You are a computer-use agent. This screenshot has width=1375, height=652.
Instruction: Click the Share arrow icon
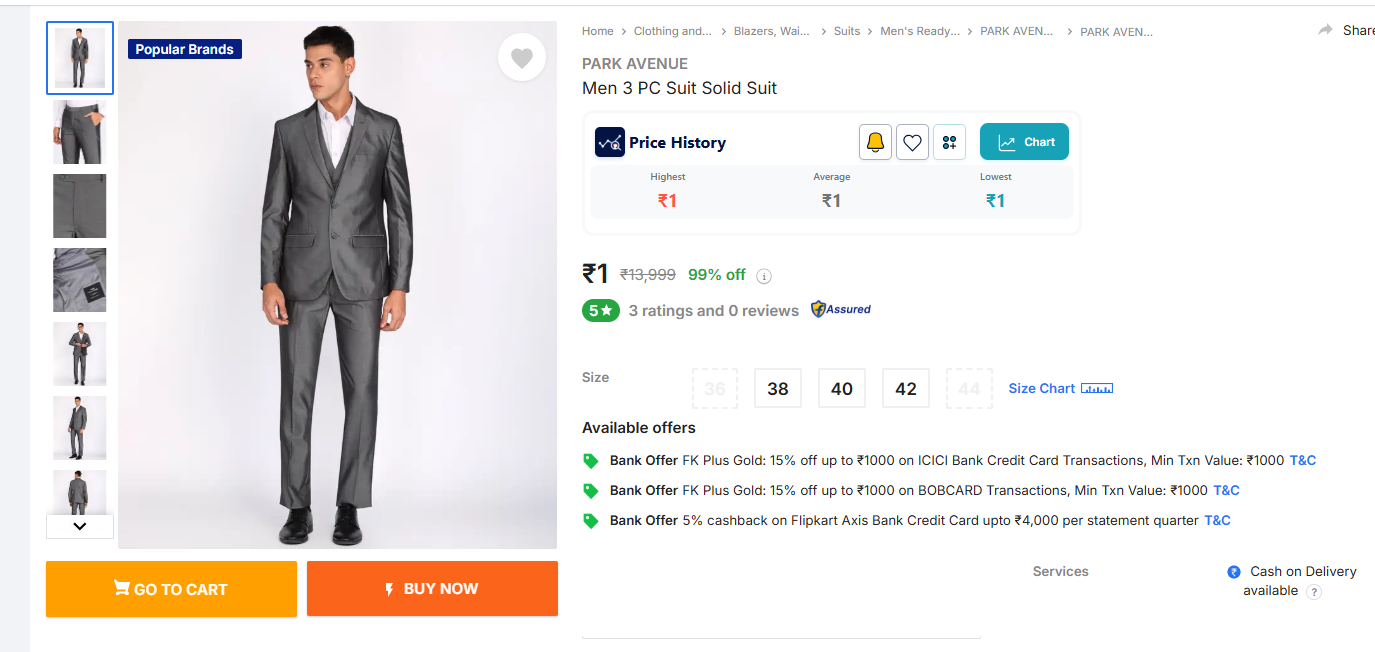(x=1326, y=30)
